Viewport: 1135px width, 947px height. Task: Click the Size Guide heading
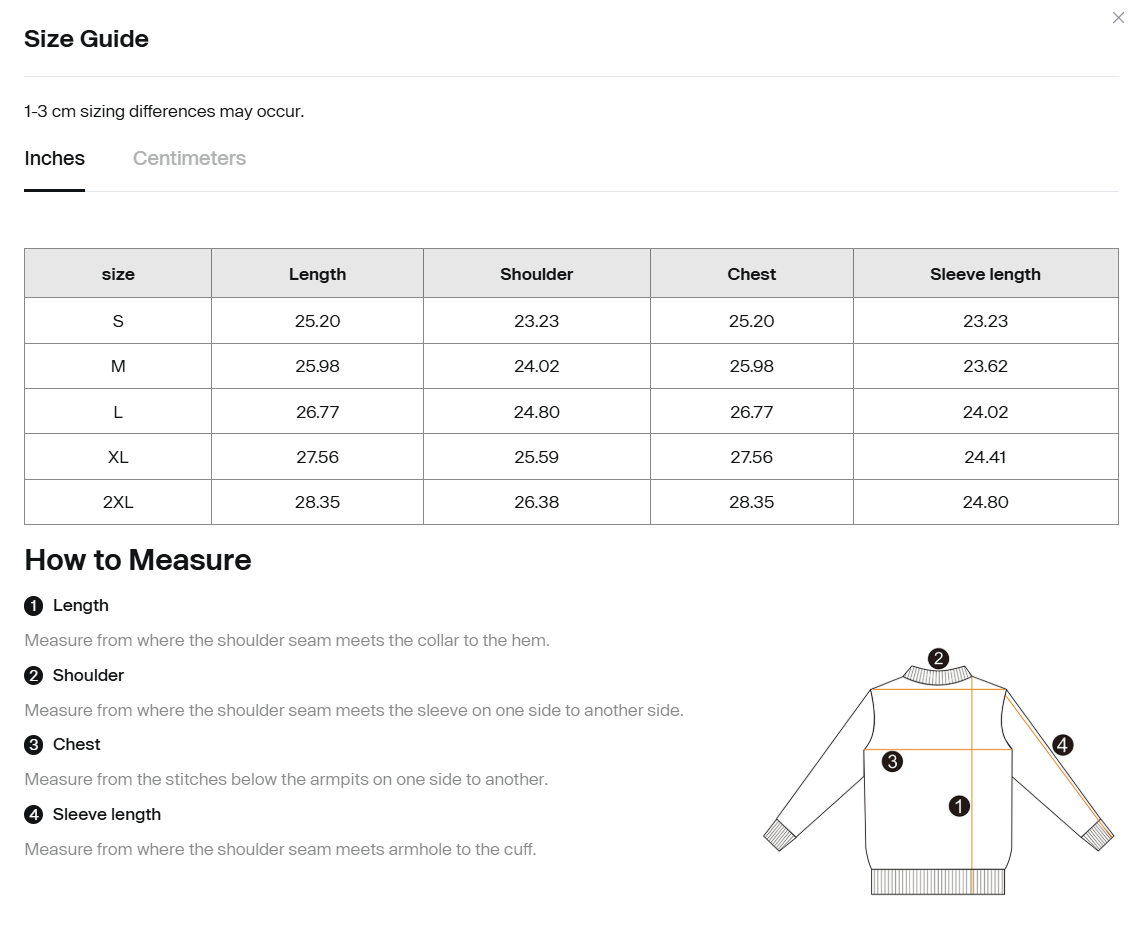(86, 39)
